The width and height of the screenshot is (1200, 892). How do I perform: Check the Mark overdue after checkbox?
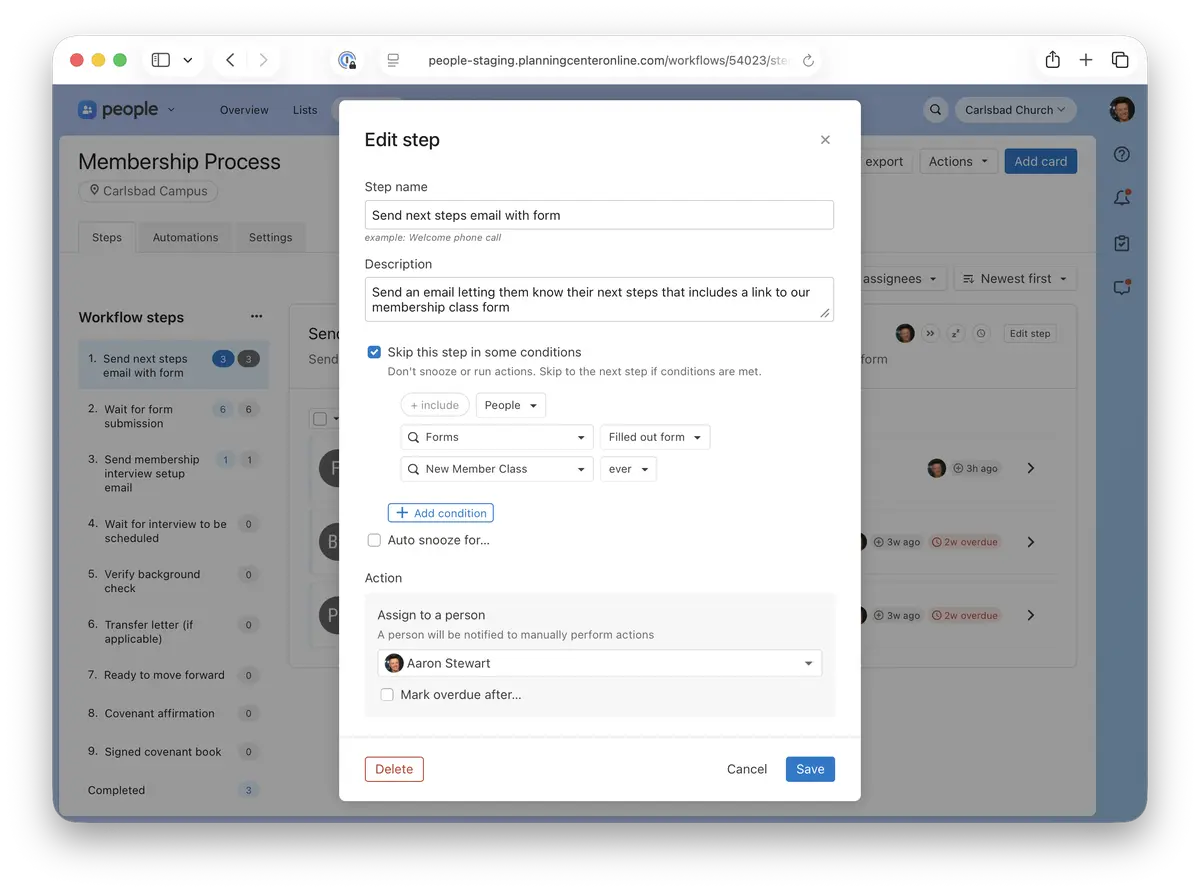coord(387,694)
